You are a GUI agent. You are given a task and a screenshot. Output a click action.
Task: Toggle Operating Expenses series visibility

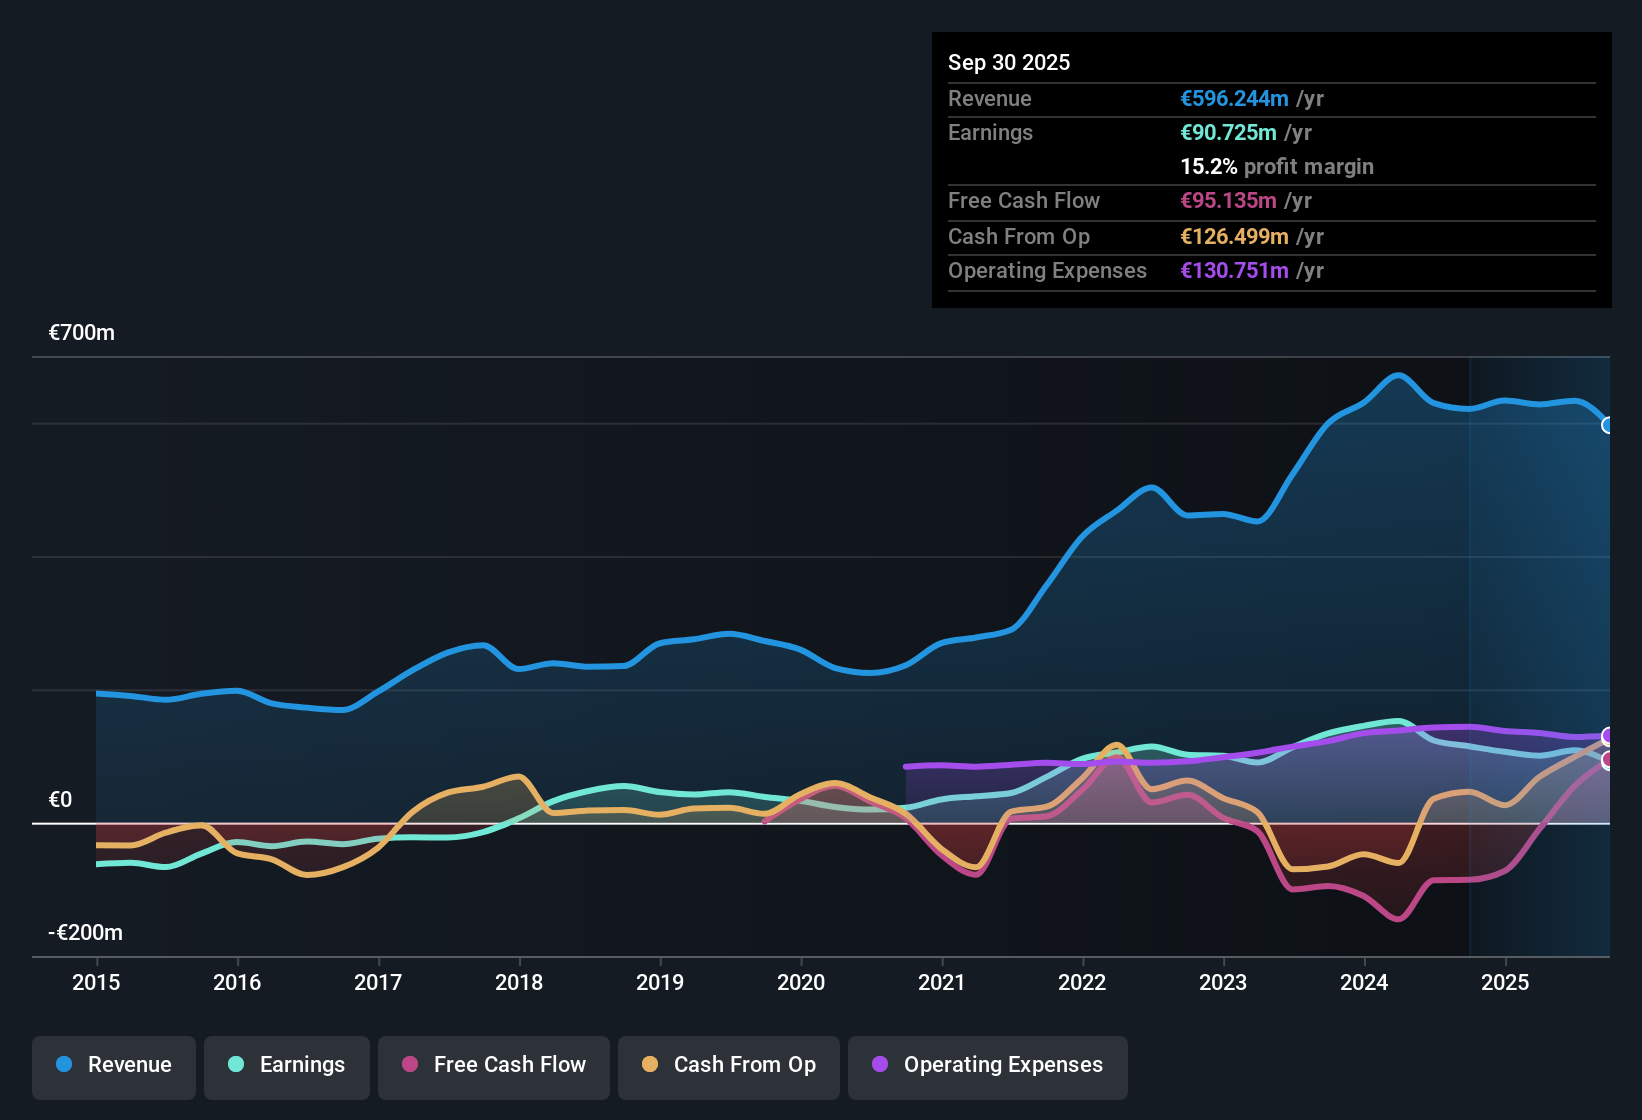[987, 1065]
